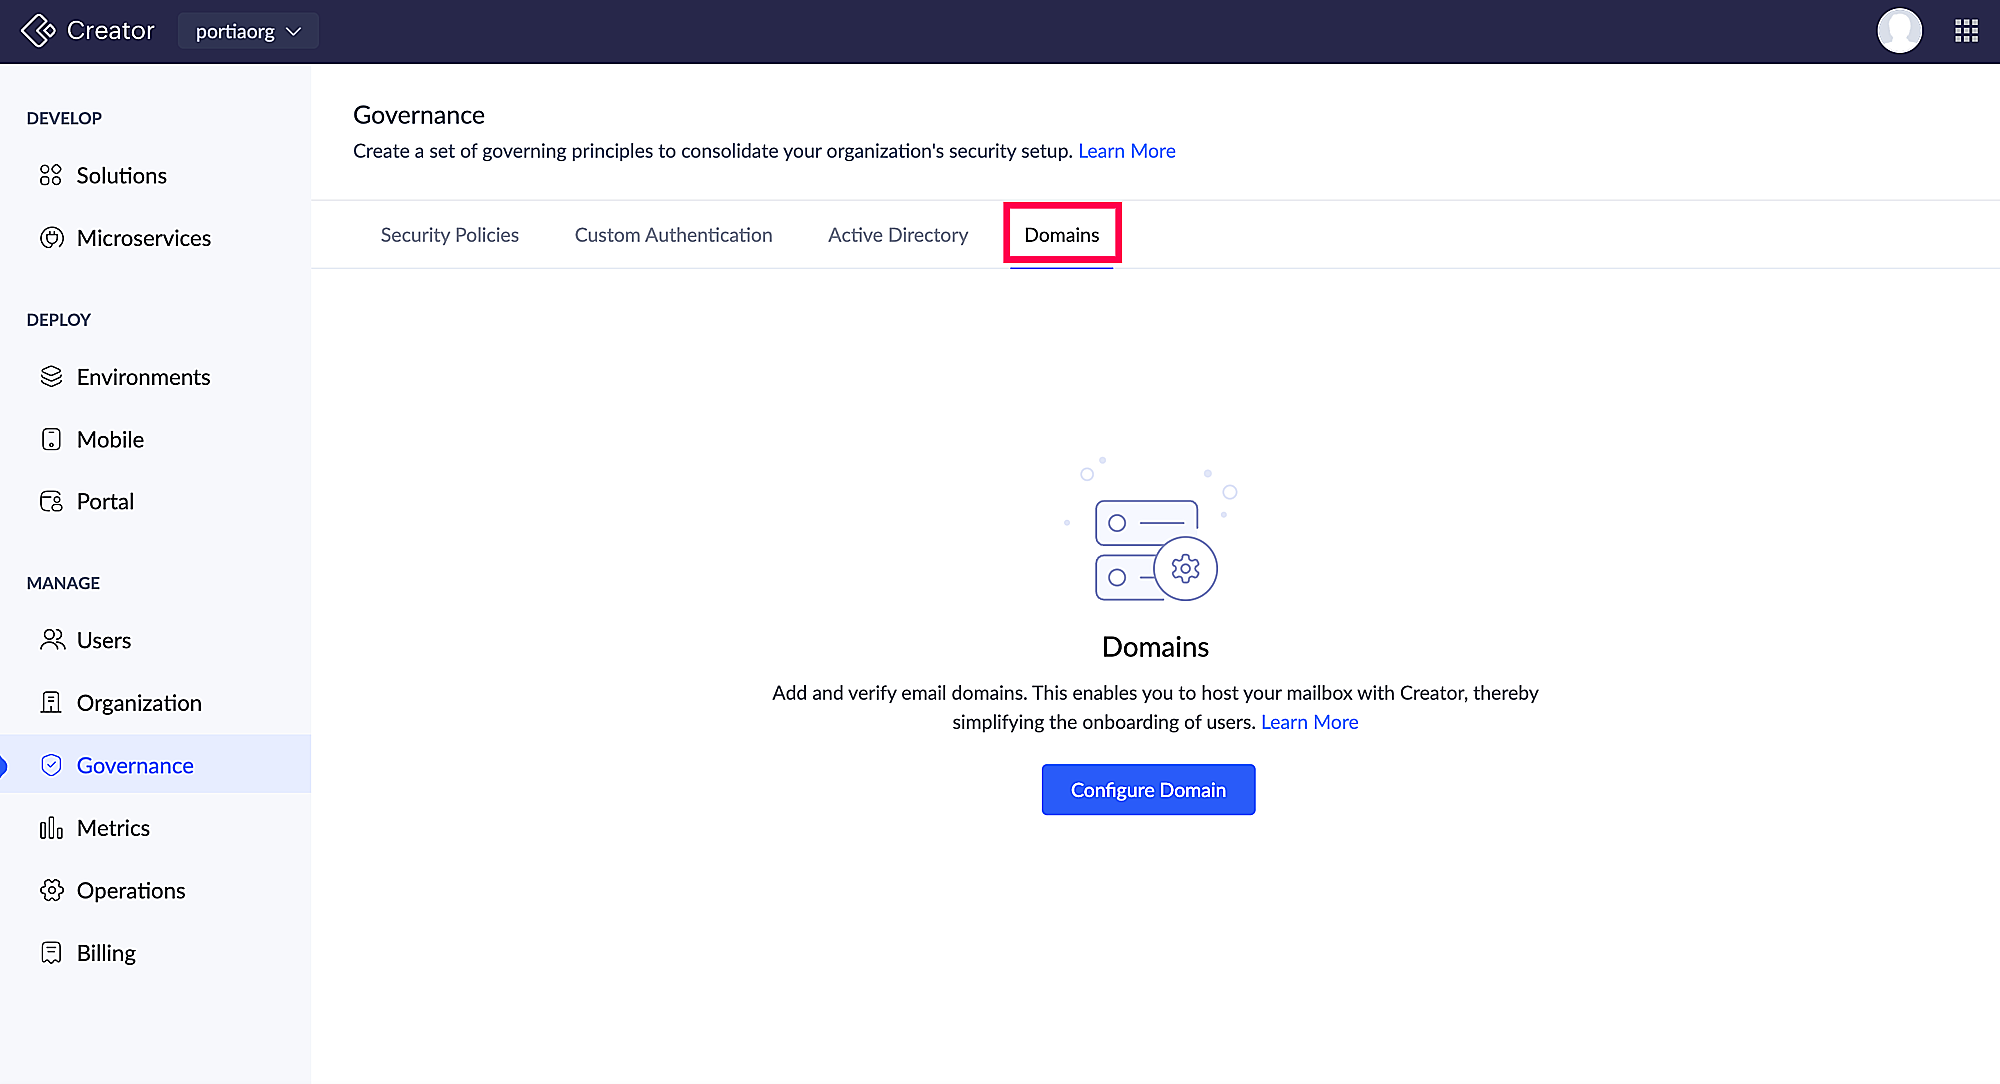This screenshot has height=1084, width=2000.
Task: Open the Active Directory tab
Action: coord(897,235)
